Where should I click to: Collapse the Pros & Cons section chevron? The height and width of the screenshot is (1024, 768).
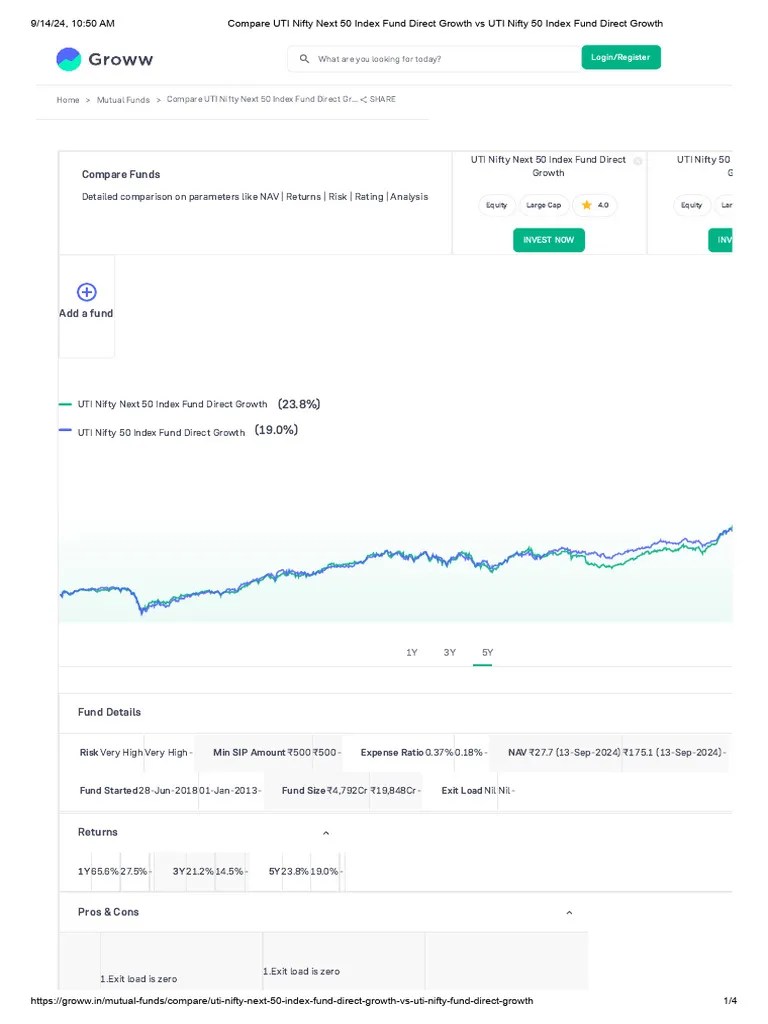coord(569,913)
